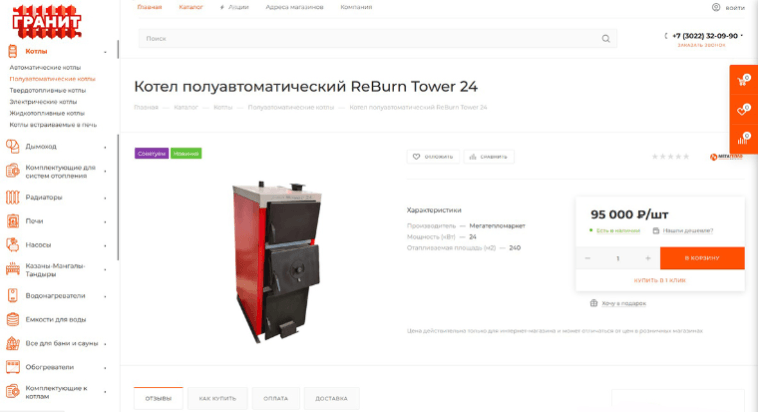This screenshot has width=758, height=413.
Task: Open the floating favorites heart icon
Action: pyautogui.click(x=743, y=110)
